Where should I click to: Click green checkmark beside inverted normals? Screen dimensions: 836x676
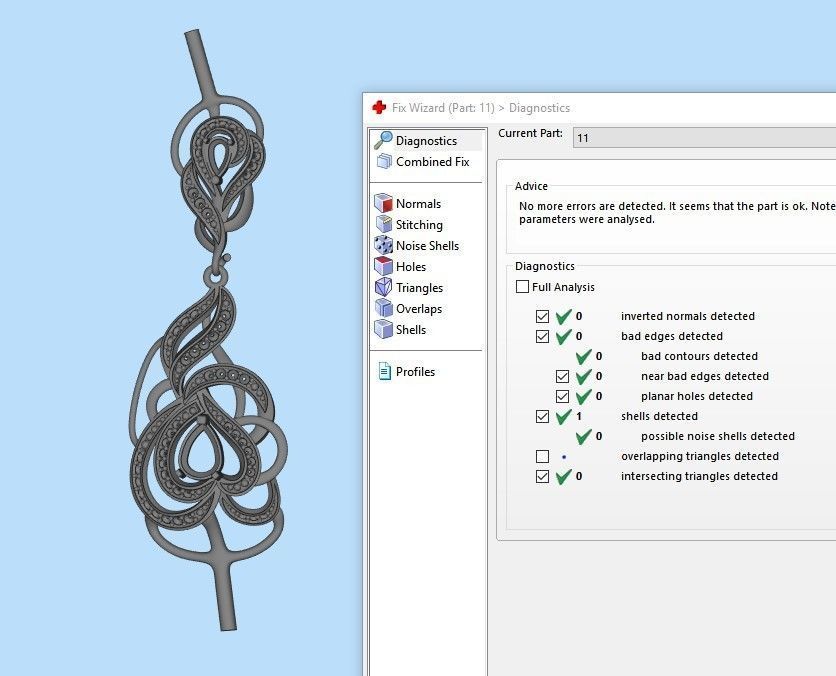point(564,316)
